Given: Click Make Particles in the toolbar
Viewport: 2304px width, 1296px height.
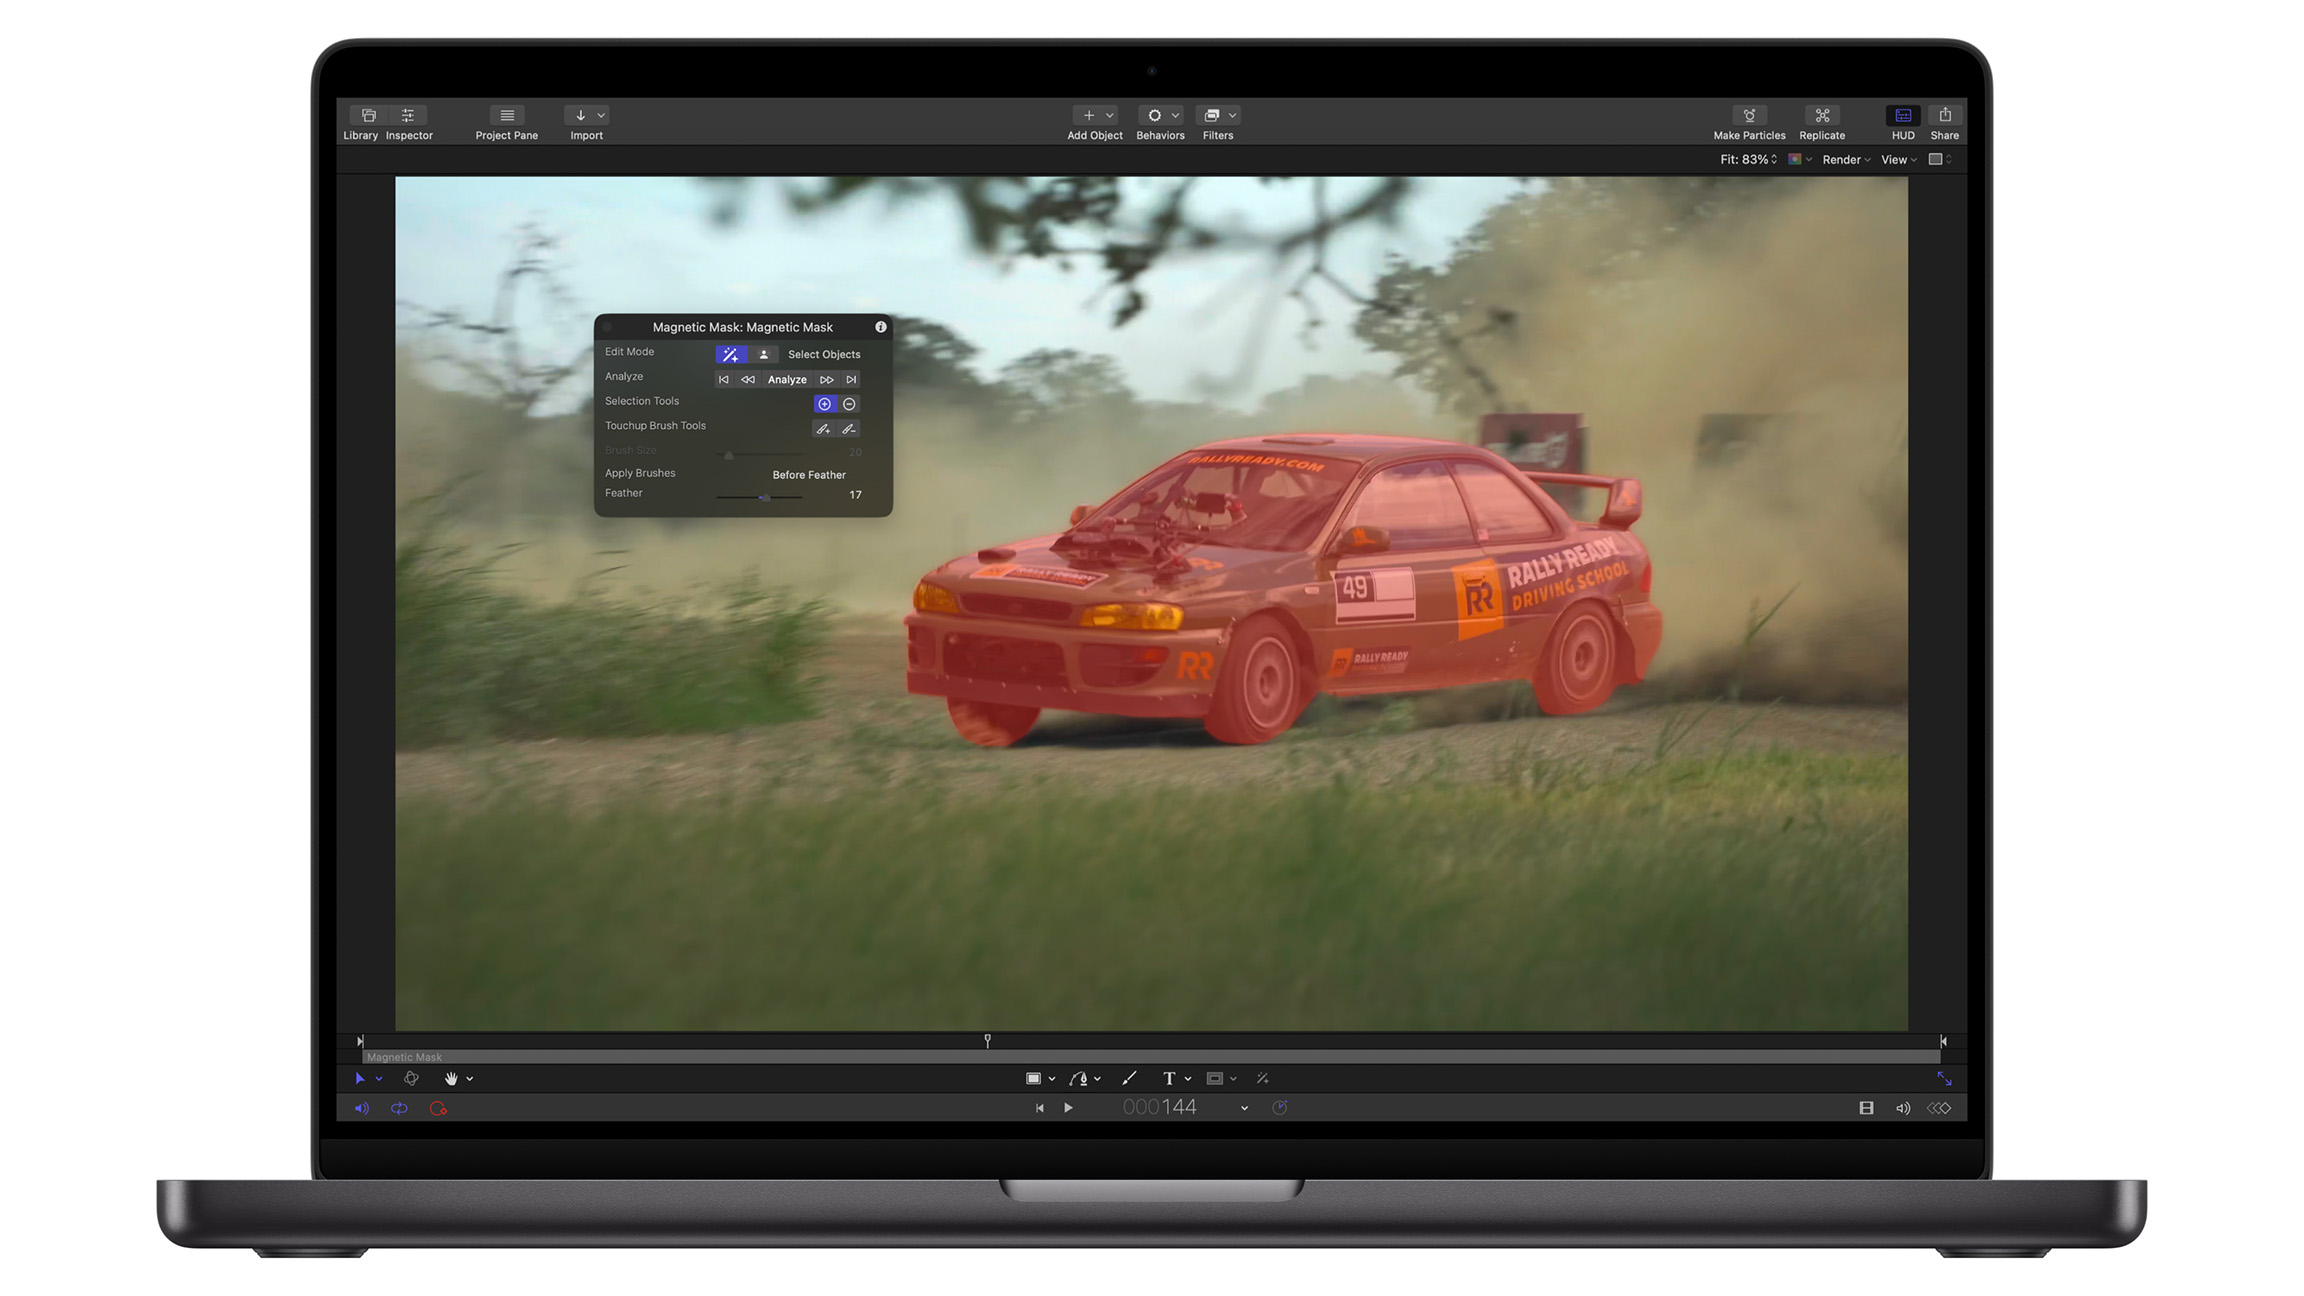Looking at the screenshot, I should click(x=1748, y=118).
